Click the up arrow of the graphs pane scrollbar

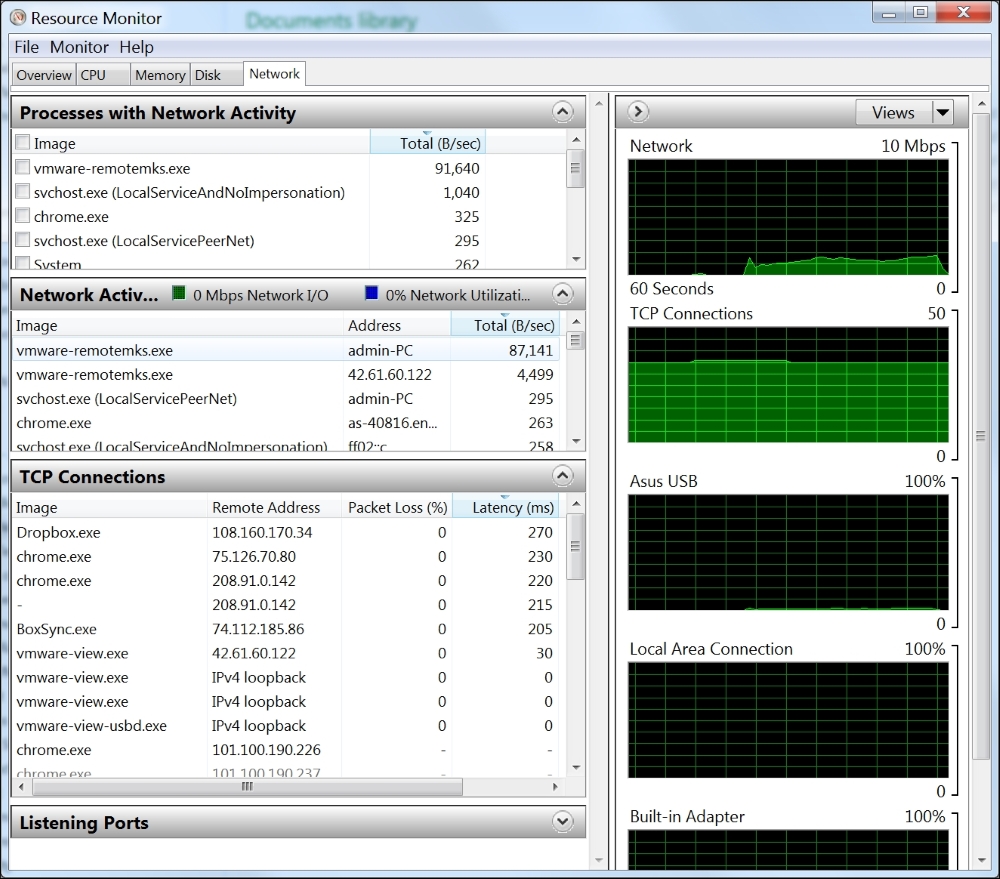980,103
